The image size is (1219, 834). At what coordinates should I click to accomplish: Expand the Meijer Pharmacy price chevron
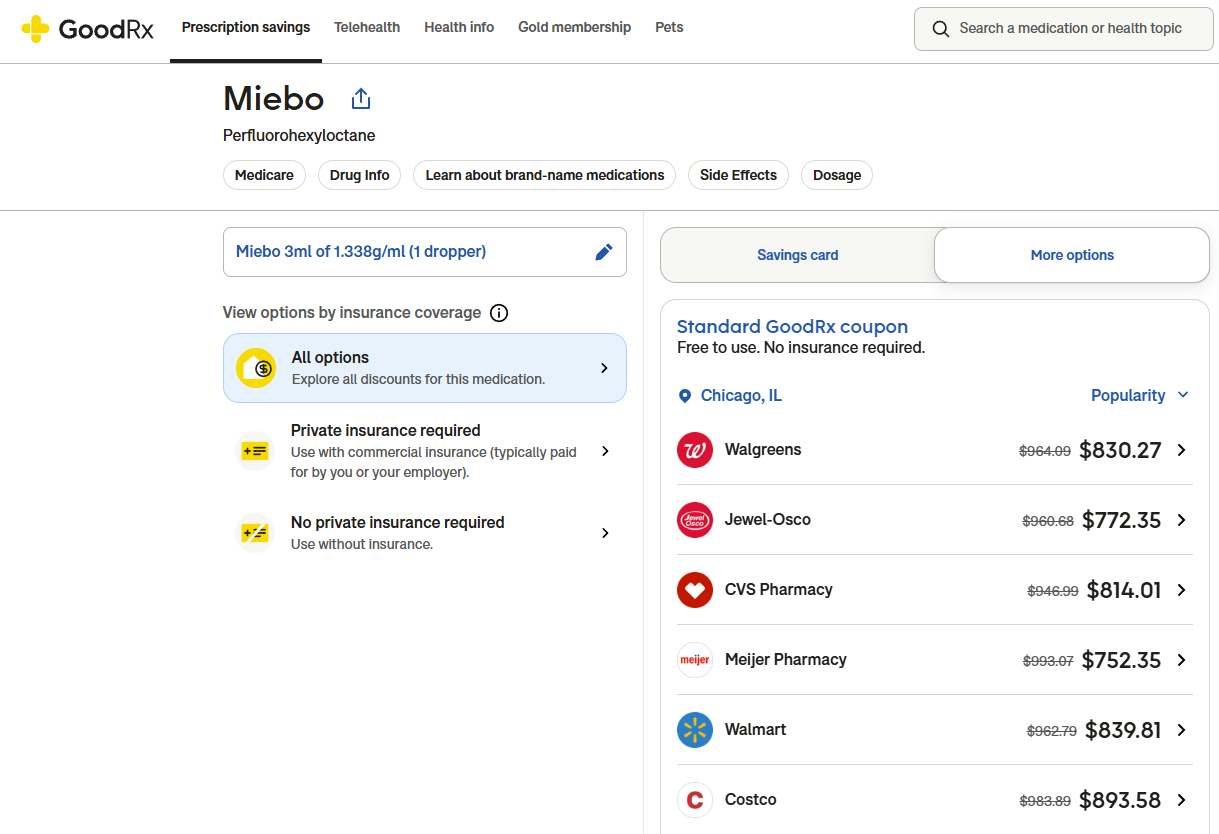pyautogui.click(x=1181, y=660)
